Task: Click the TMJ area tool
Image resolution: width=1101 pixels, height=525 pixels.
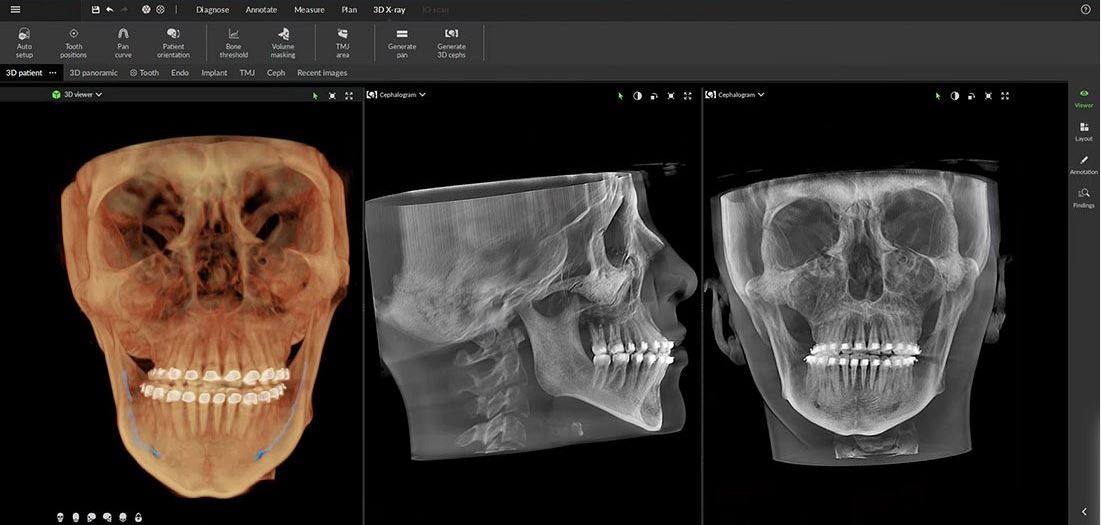Action: click(342, 42)
